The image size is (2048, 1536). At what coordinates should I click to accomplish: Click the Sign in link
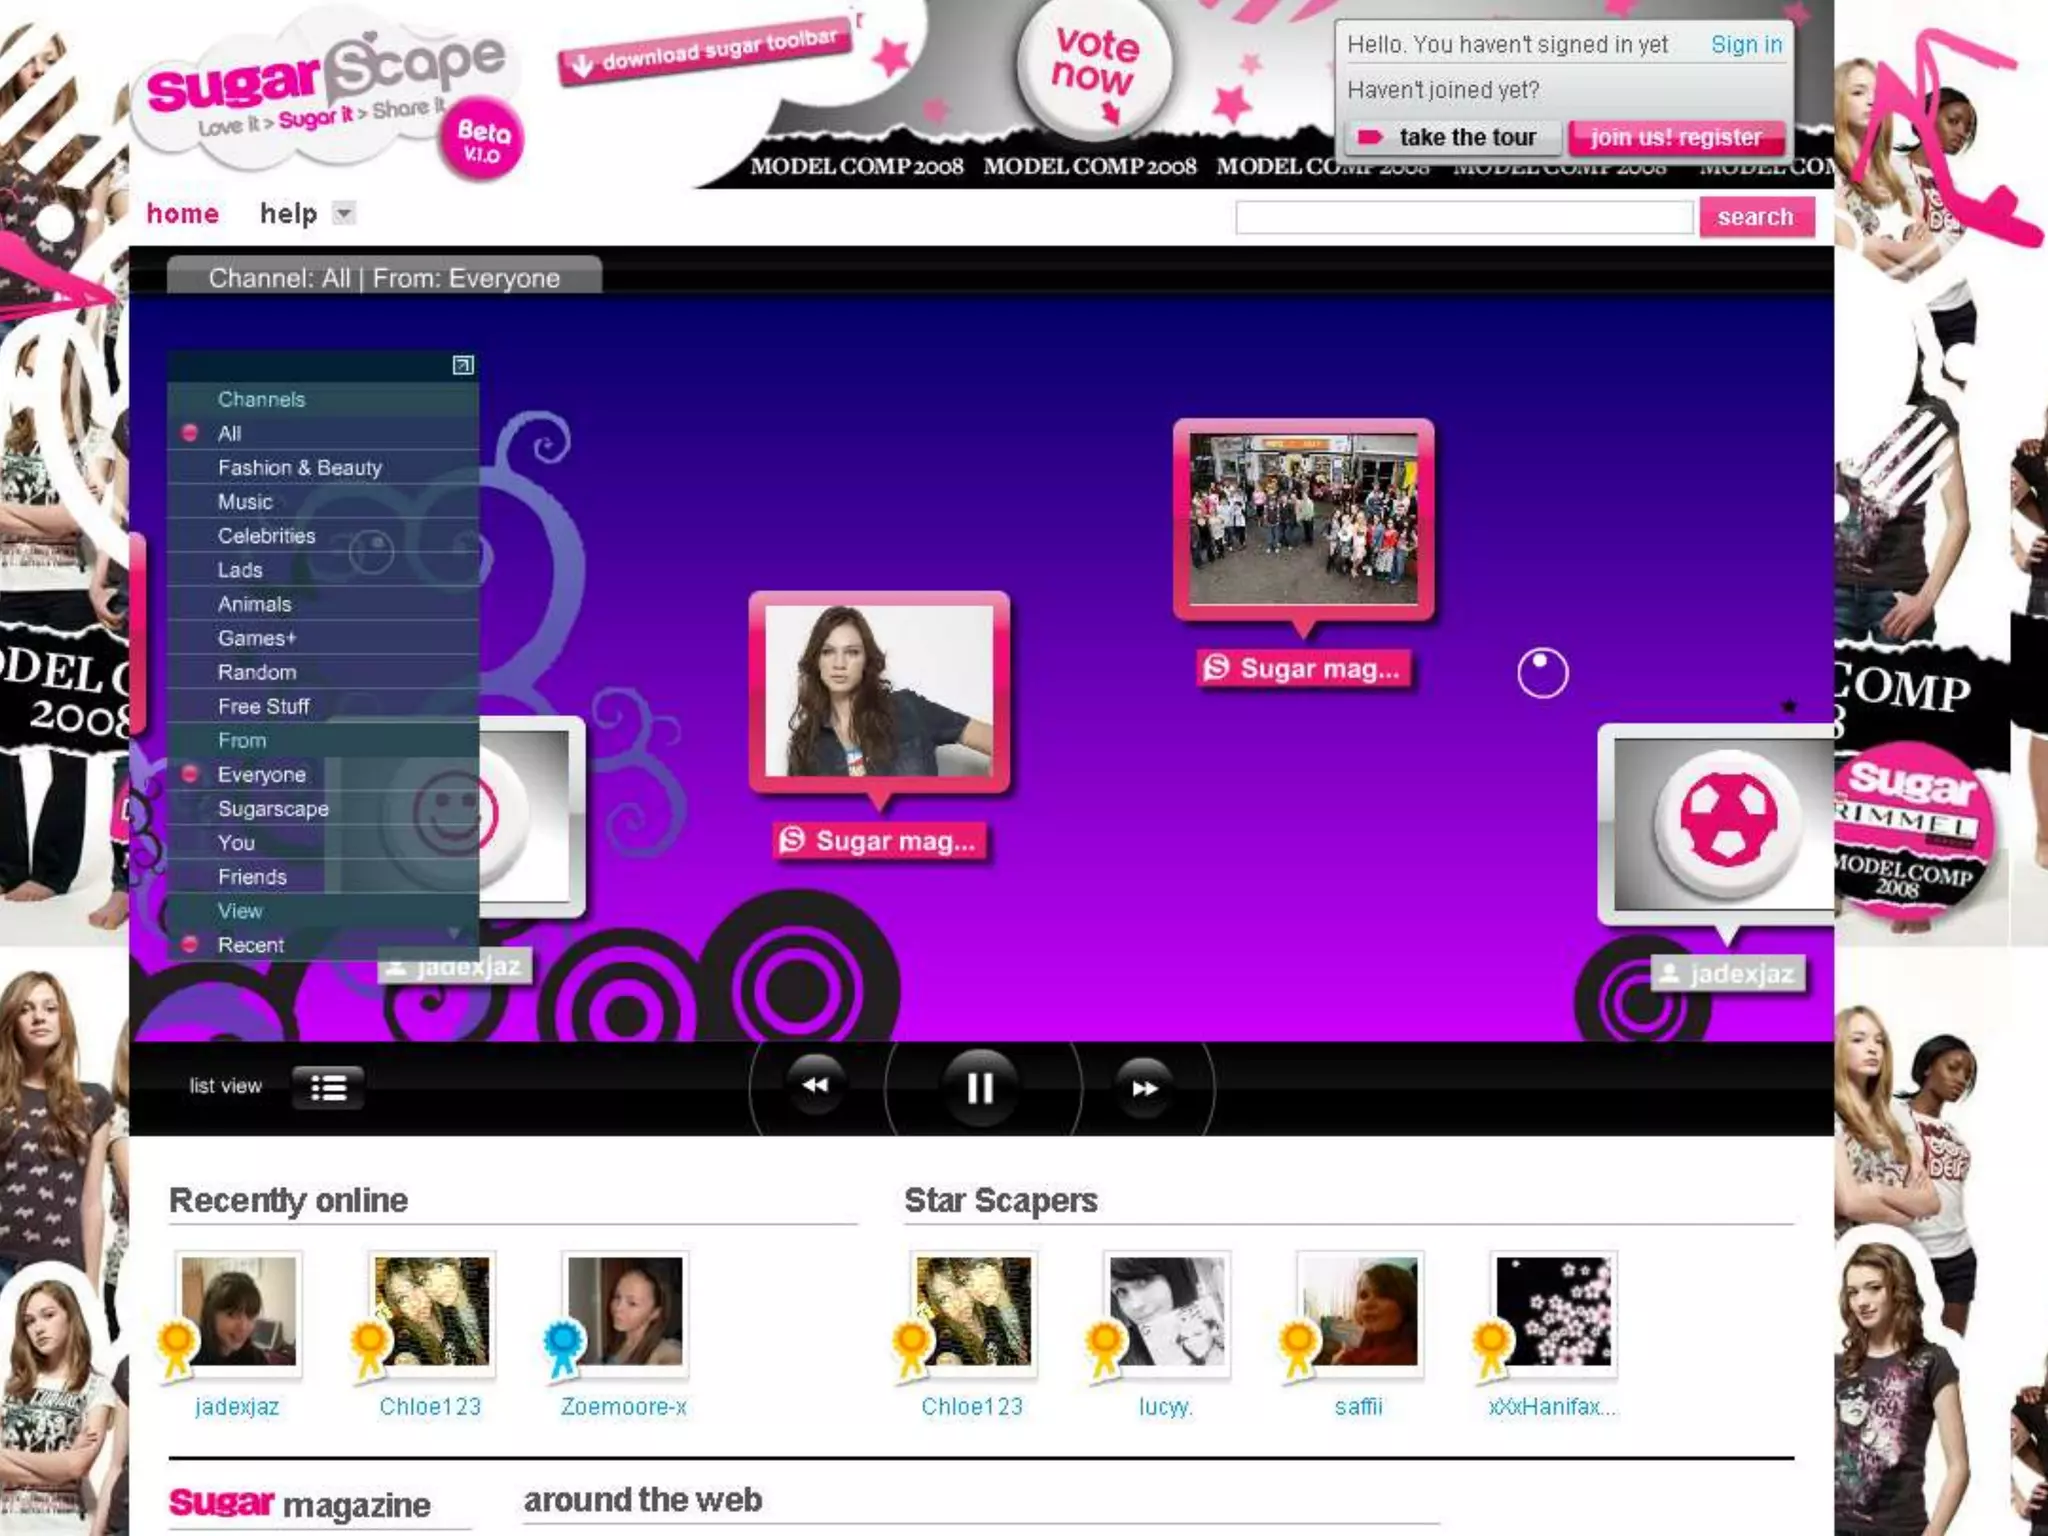[1746, 44]
